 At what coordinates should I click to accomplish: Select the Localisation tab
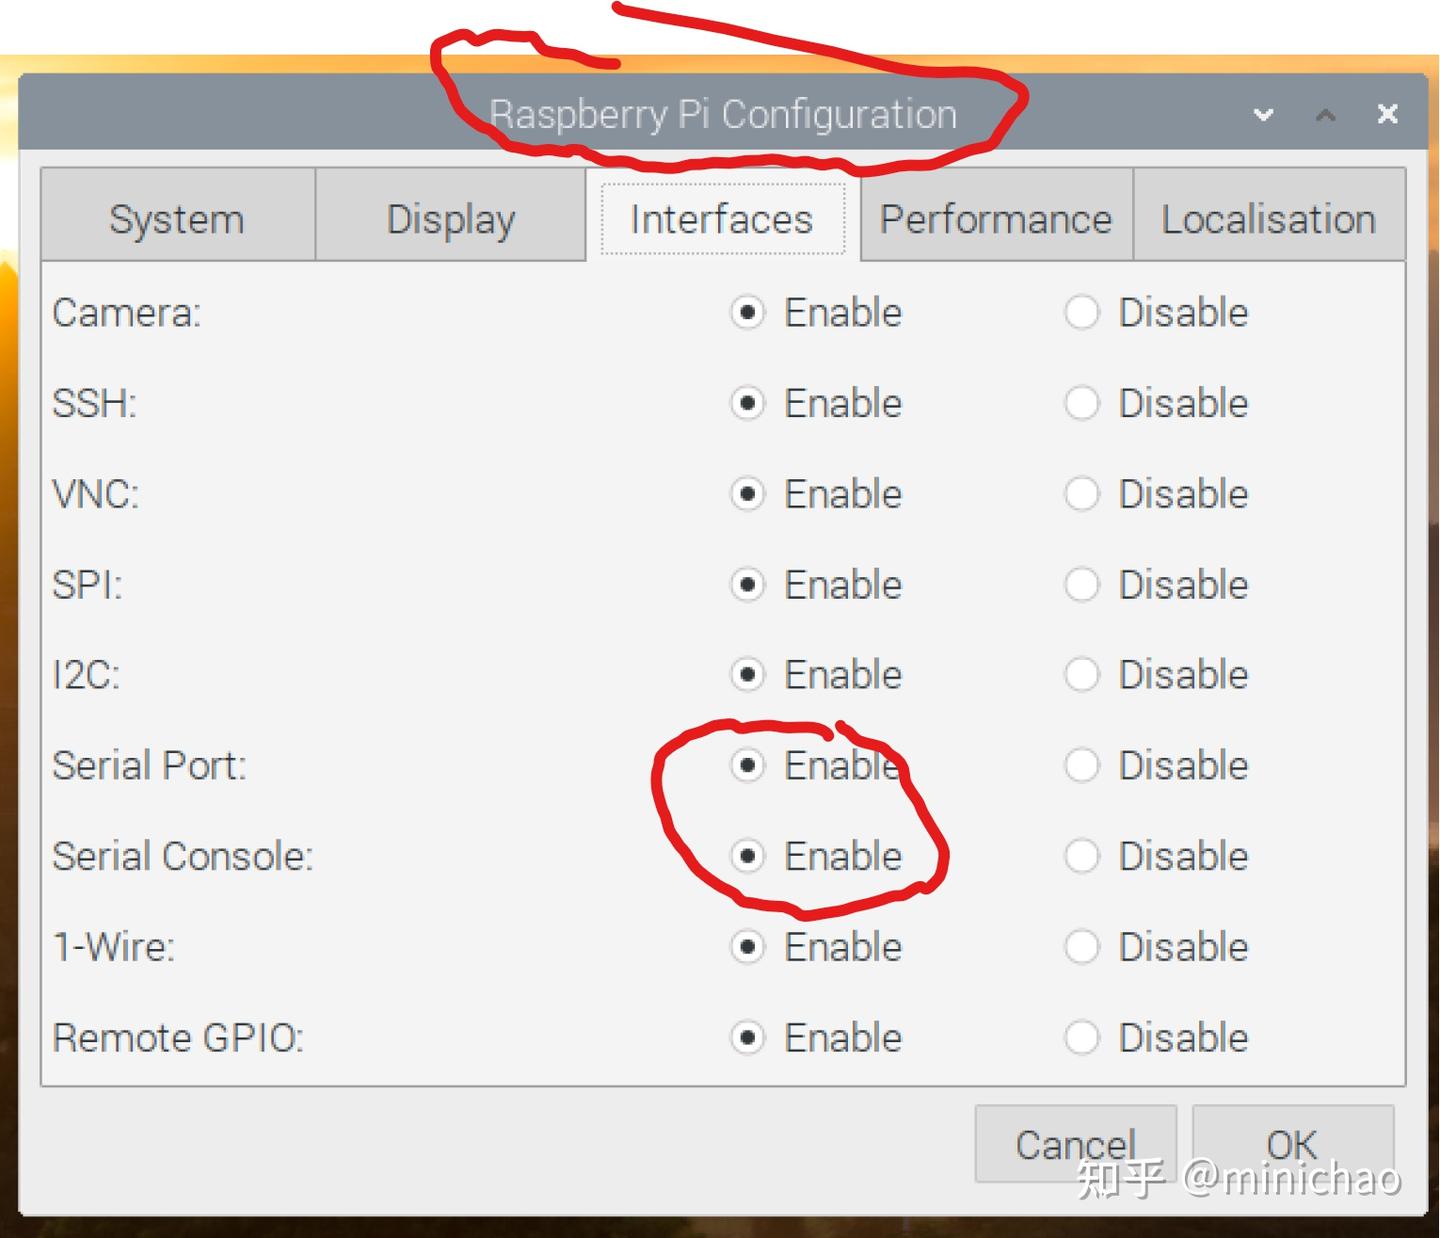[1268, 219]
